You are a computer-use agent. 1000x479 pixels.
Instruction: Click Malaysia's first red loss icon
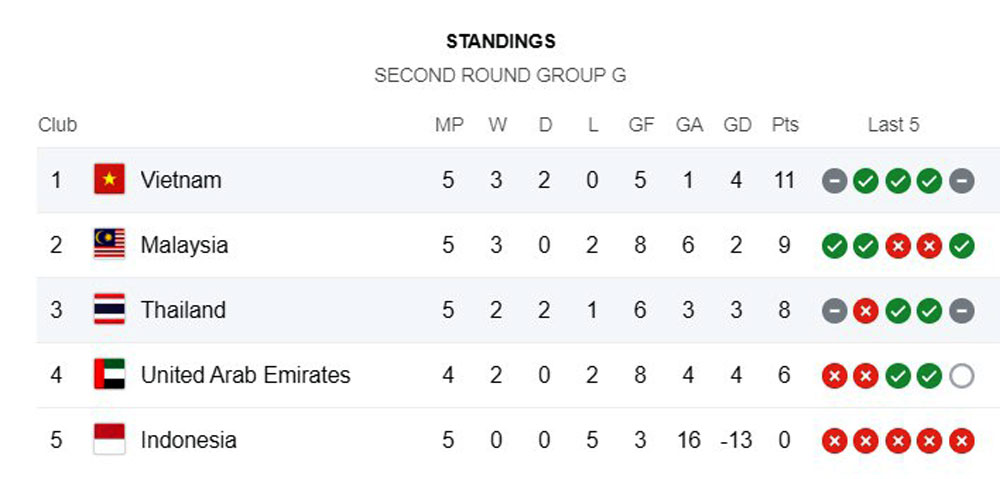click(x=898, y=246)
